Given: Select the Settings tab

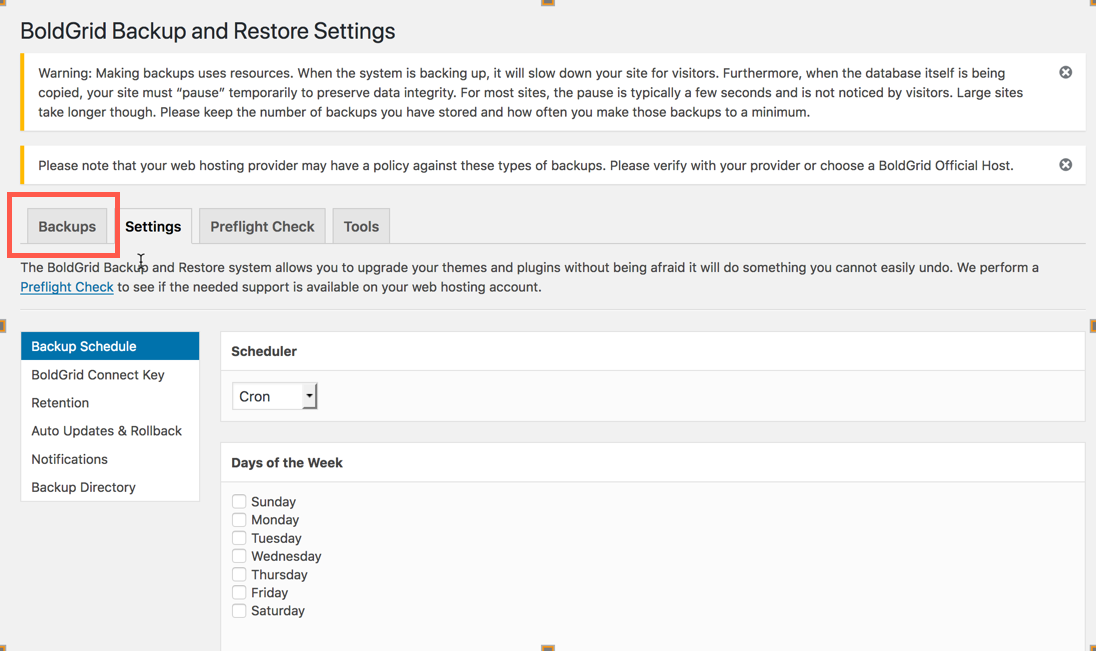Looking at the screenshot, I should (x=153, y=226).
